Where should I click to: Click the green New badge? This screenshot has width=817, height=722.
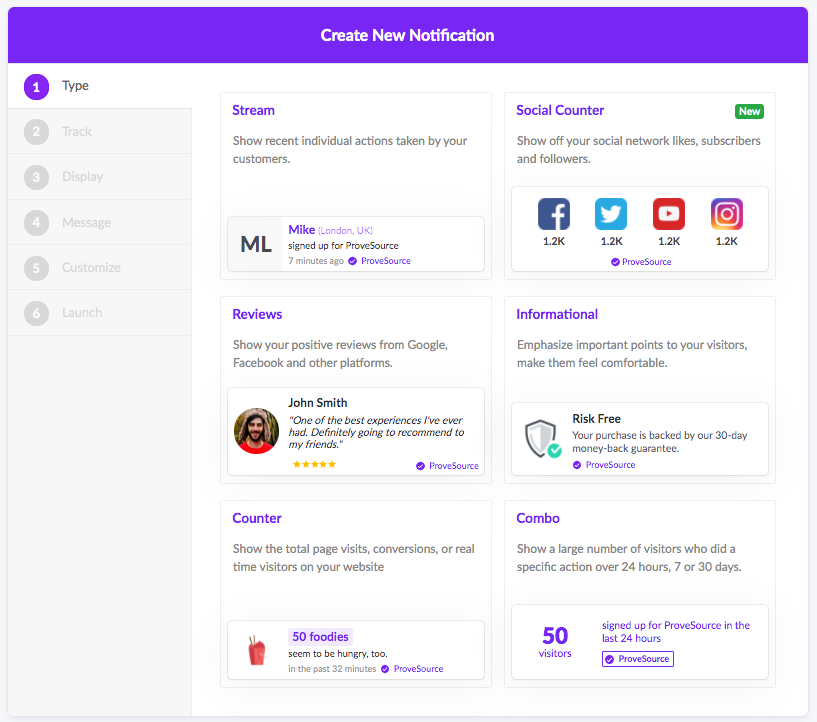749,111
